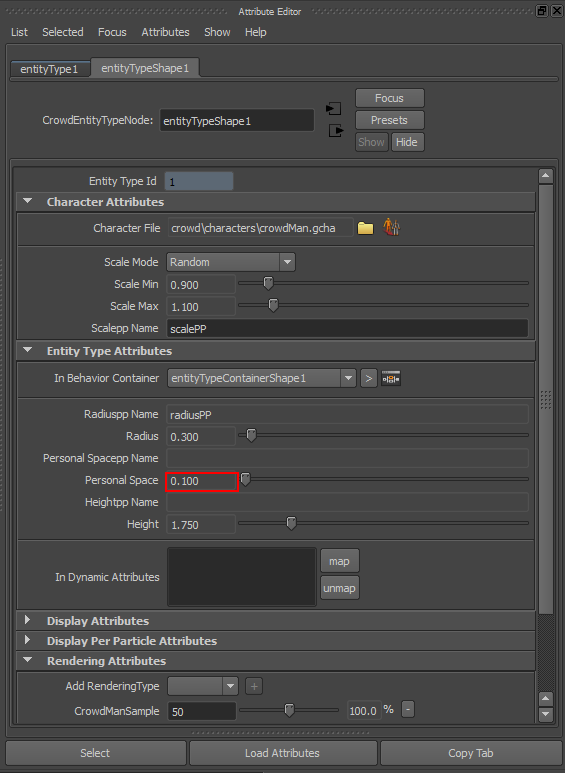Click the Presets button
This screenshot has width=565, height=773.
pyautogui.click(x=389, y=120)
